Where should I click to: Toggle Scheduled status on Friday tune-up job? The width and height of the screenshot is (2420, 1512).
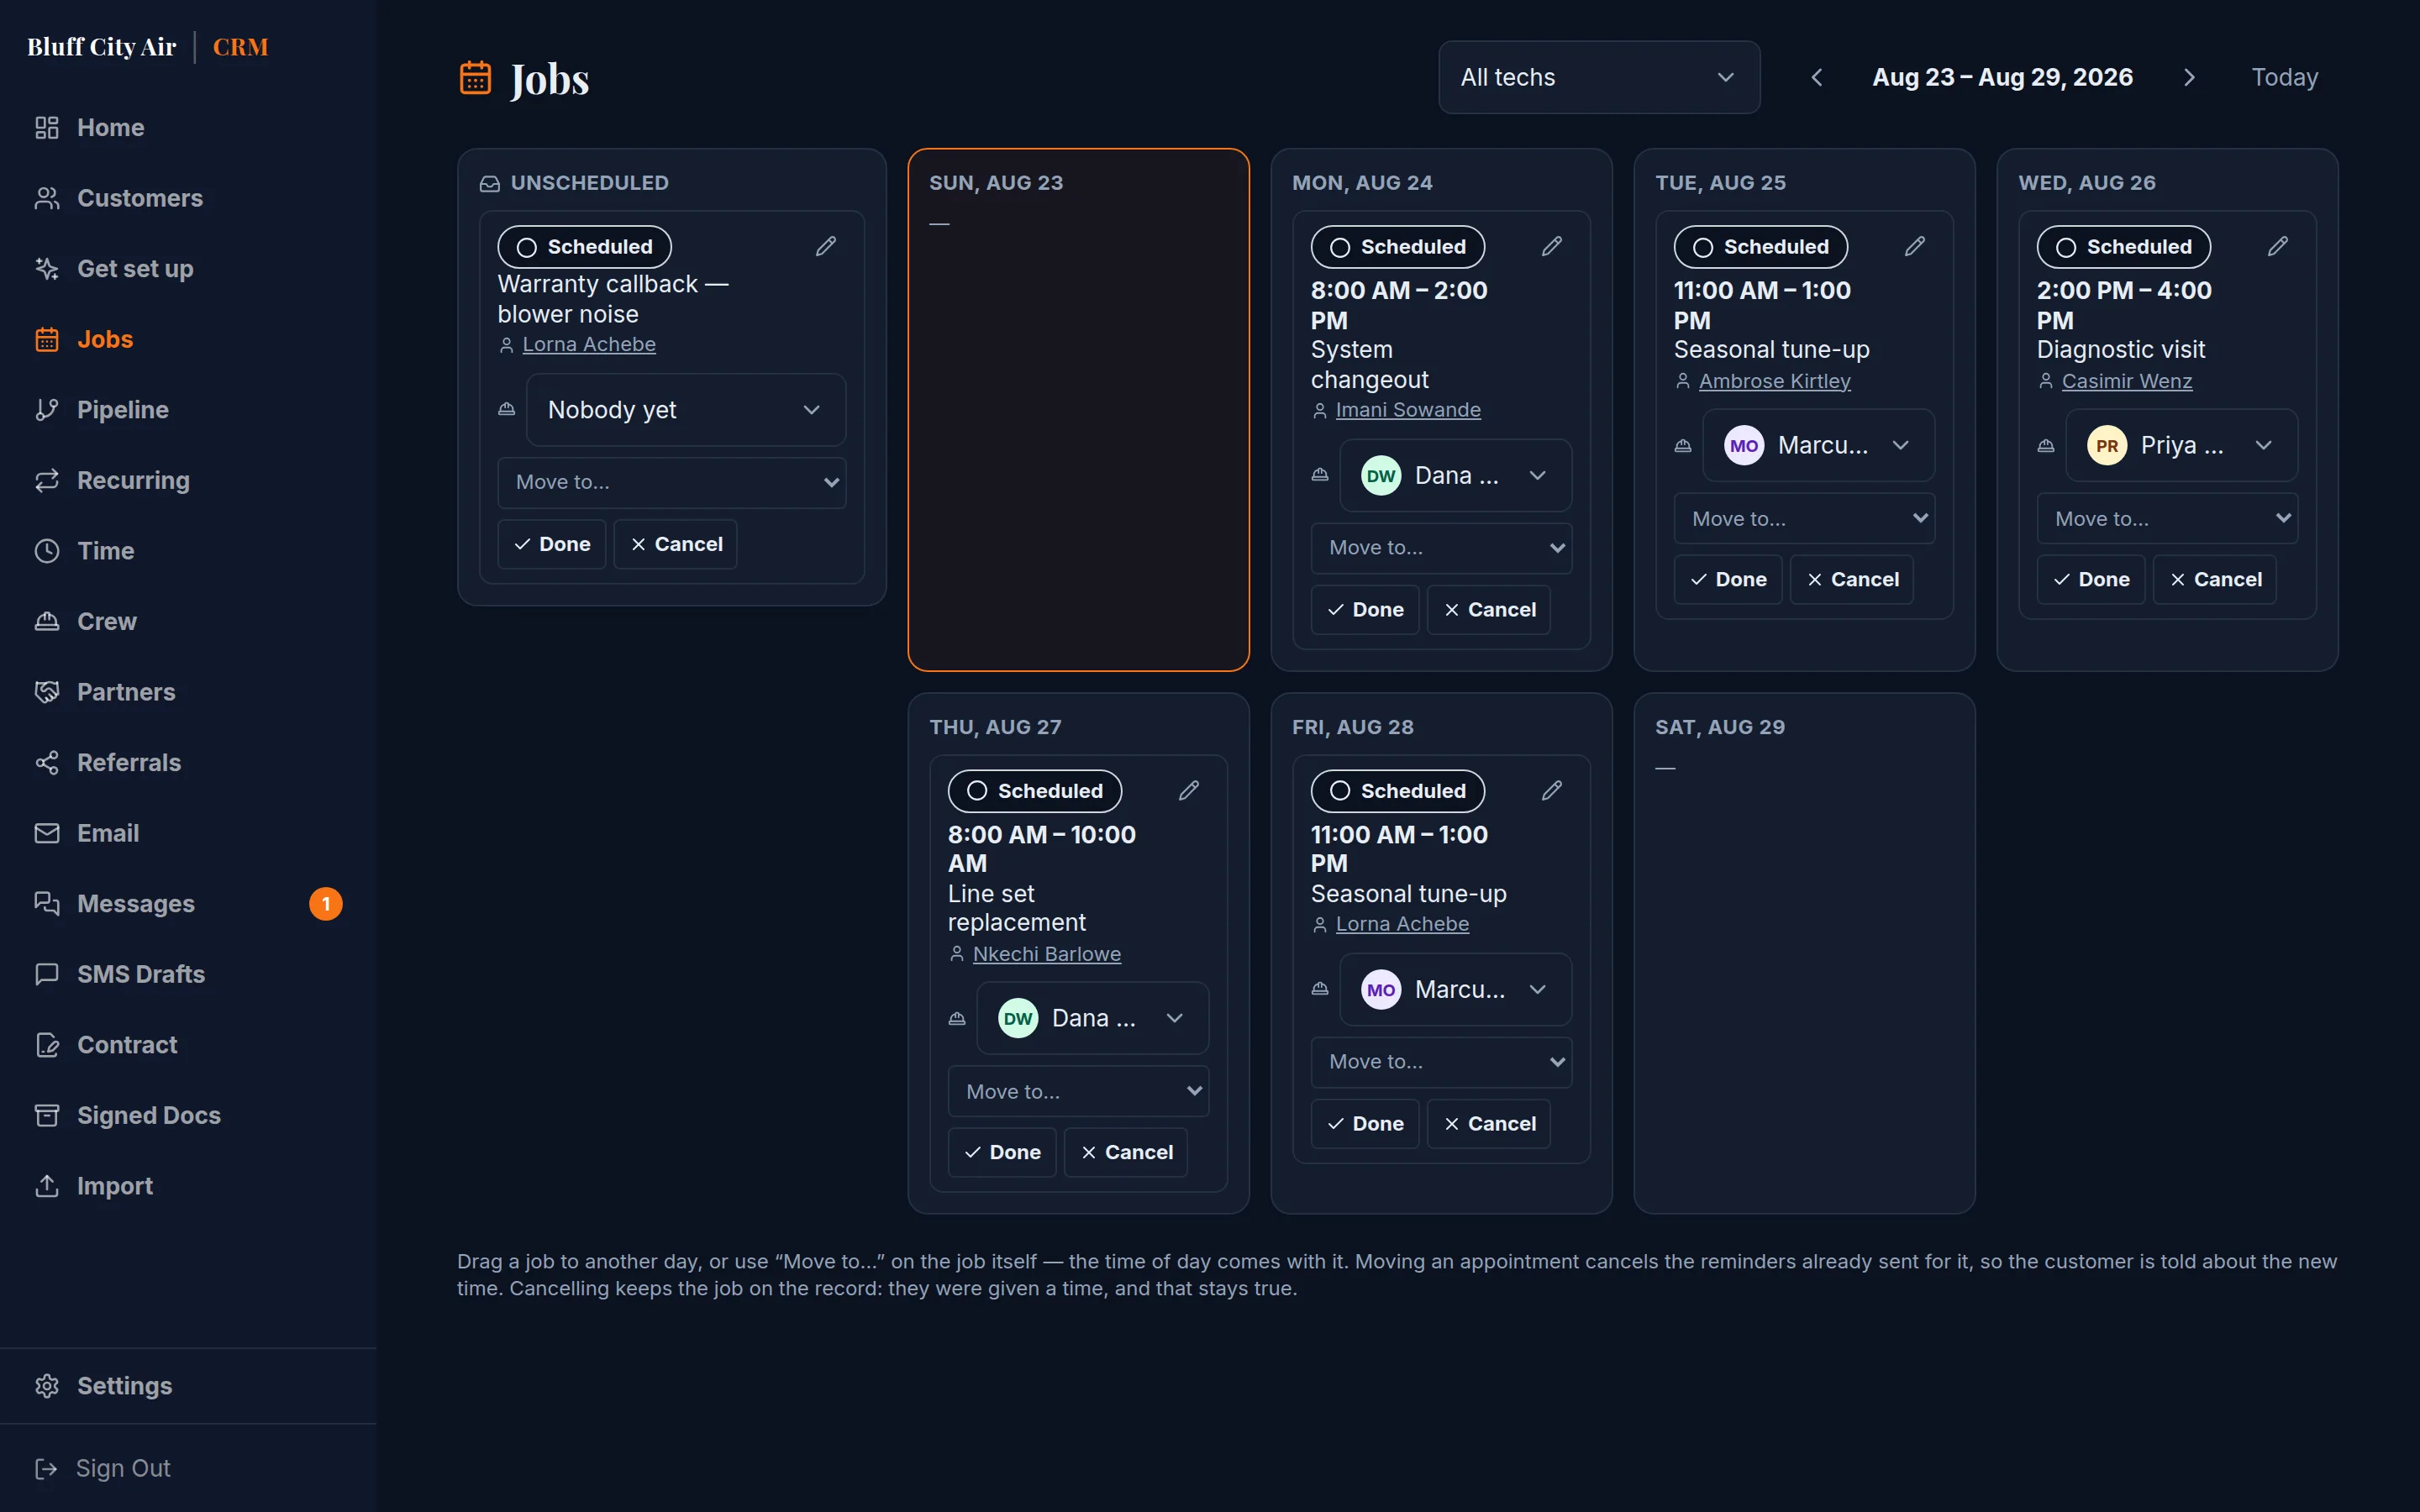point(1397,791)
